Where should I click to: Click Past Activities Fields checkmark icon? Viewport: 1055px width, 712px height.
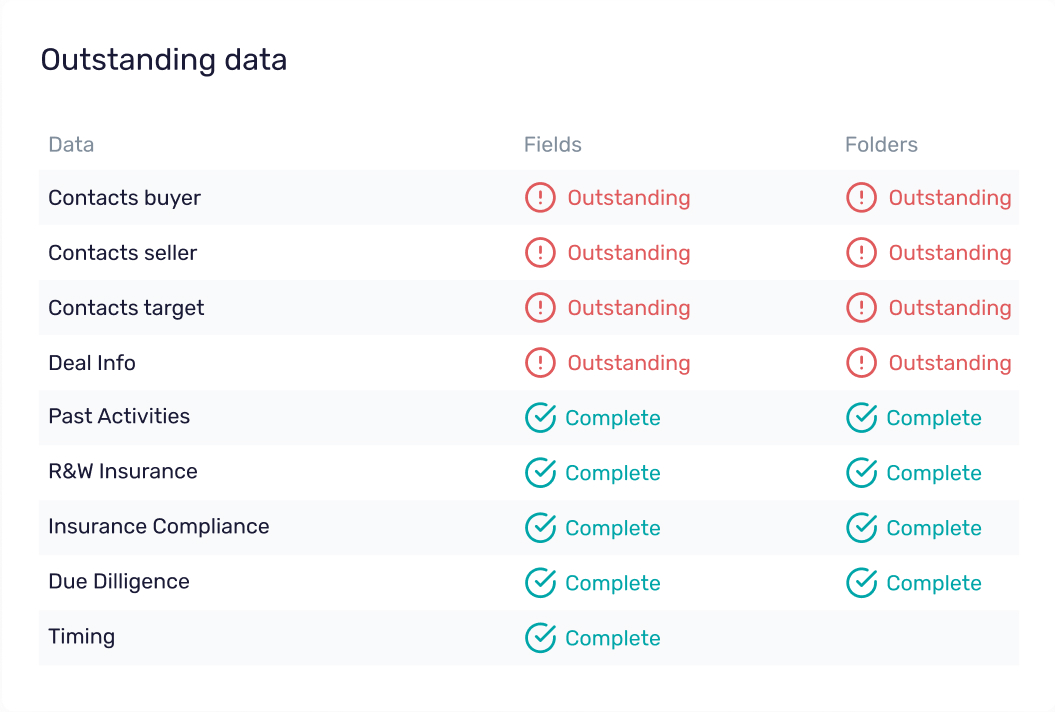[540, 418]
